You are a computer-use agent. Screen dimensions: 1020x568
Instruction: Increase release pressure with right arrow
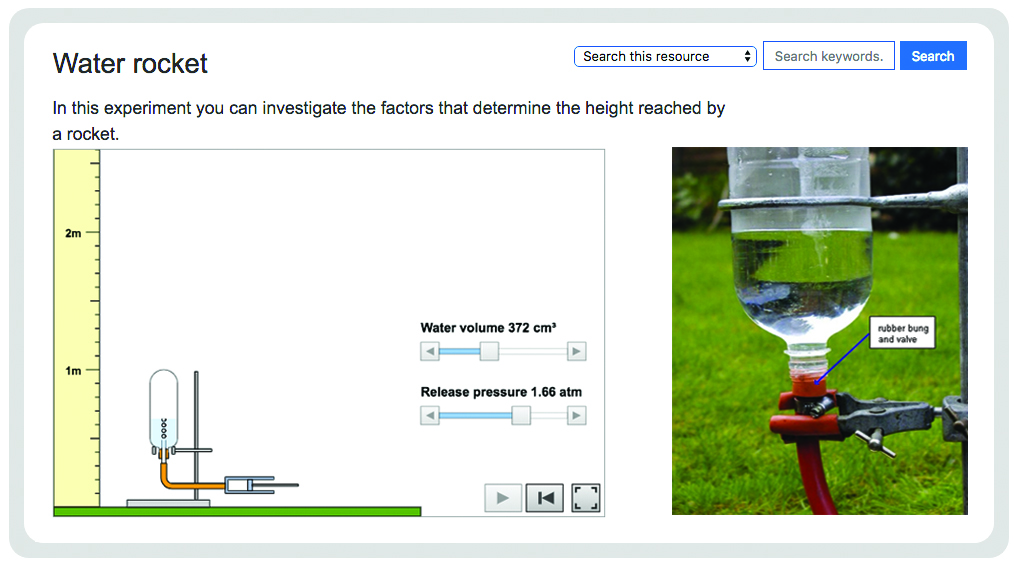[576, 415]
